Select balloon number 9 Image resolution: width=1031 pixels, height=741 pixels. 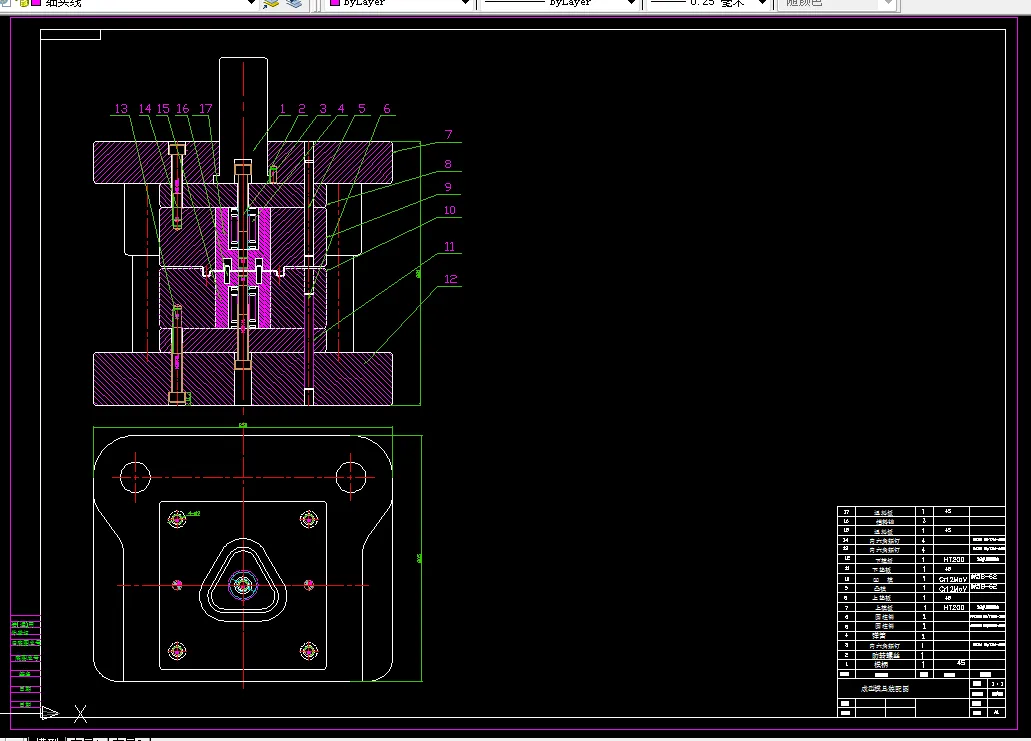coord(448,187)
